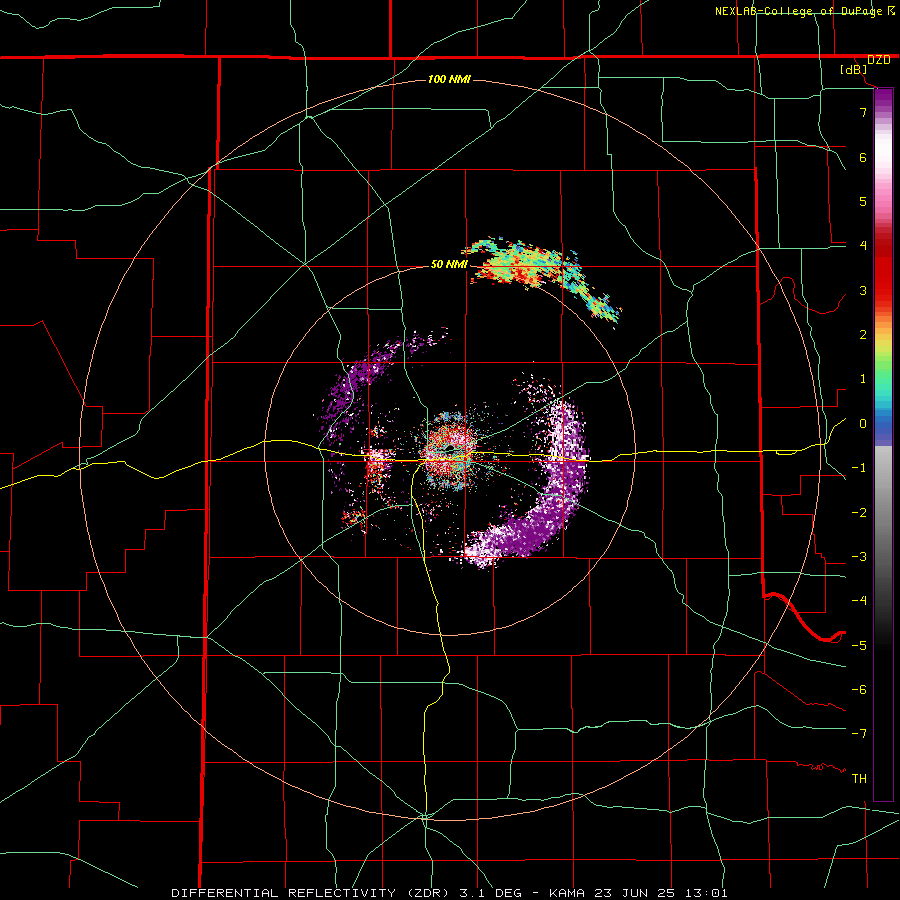Select the "100 NMI" range ring label

449,79
